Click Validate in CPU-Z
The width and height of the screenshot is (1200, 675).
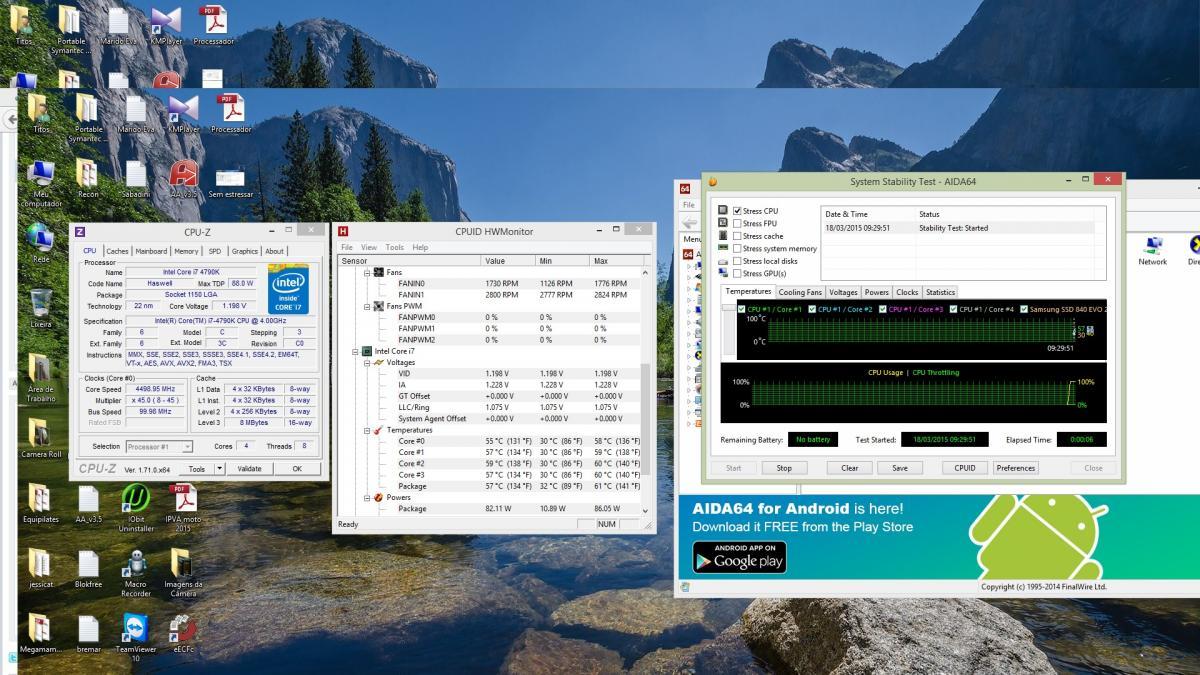pyautogui.click(x=249, y=468)
